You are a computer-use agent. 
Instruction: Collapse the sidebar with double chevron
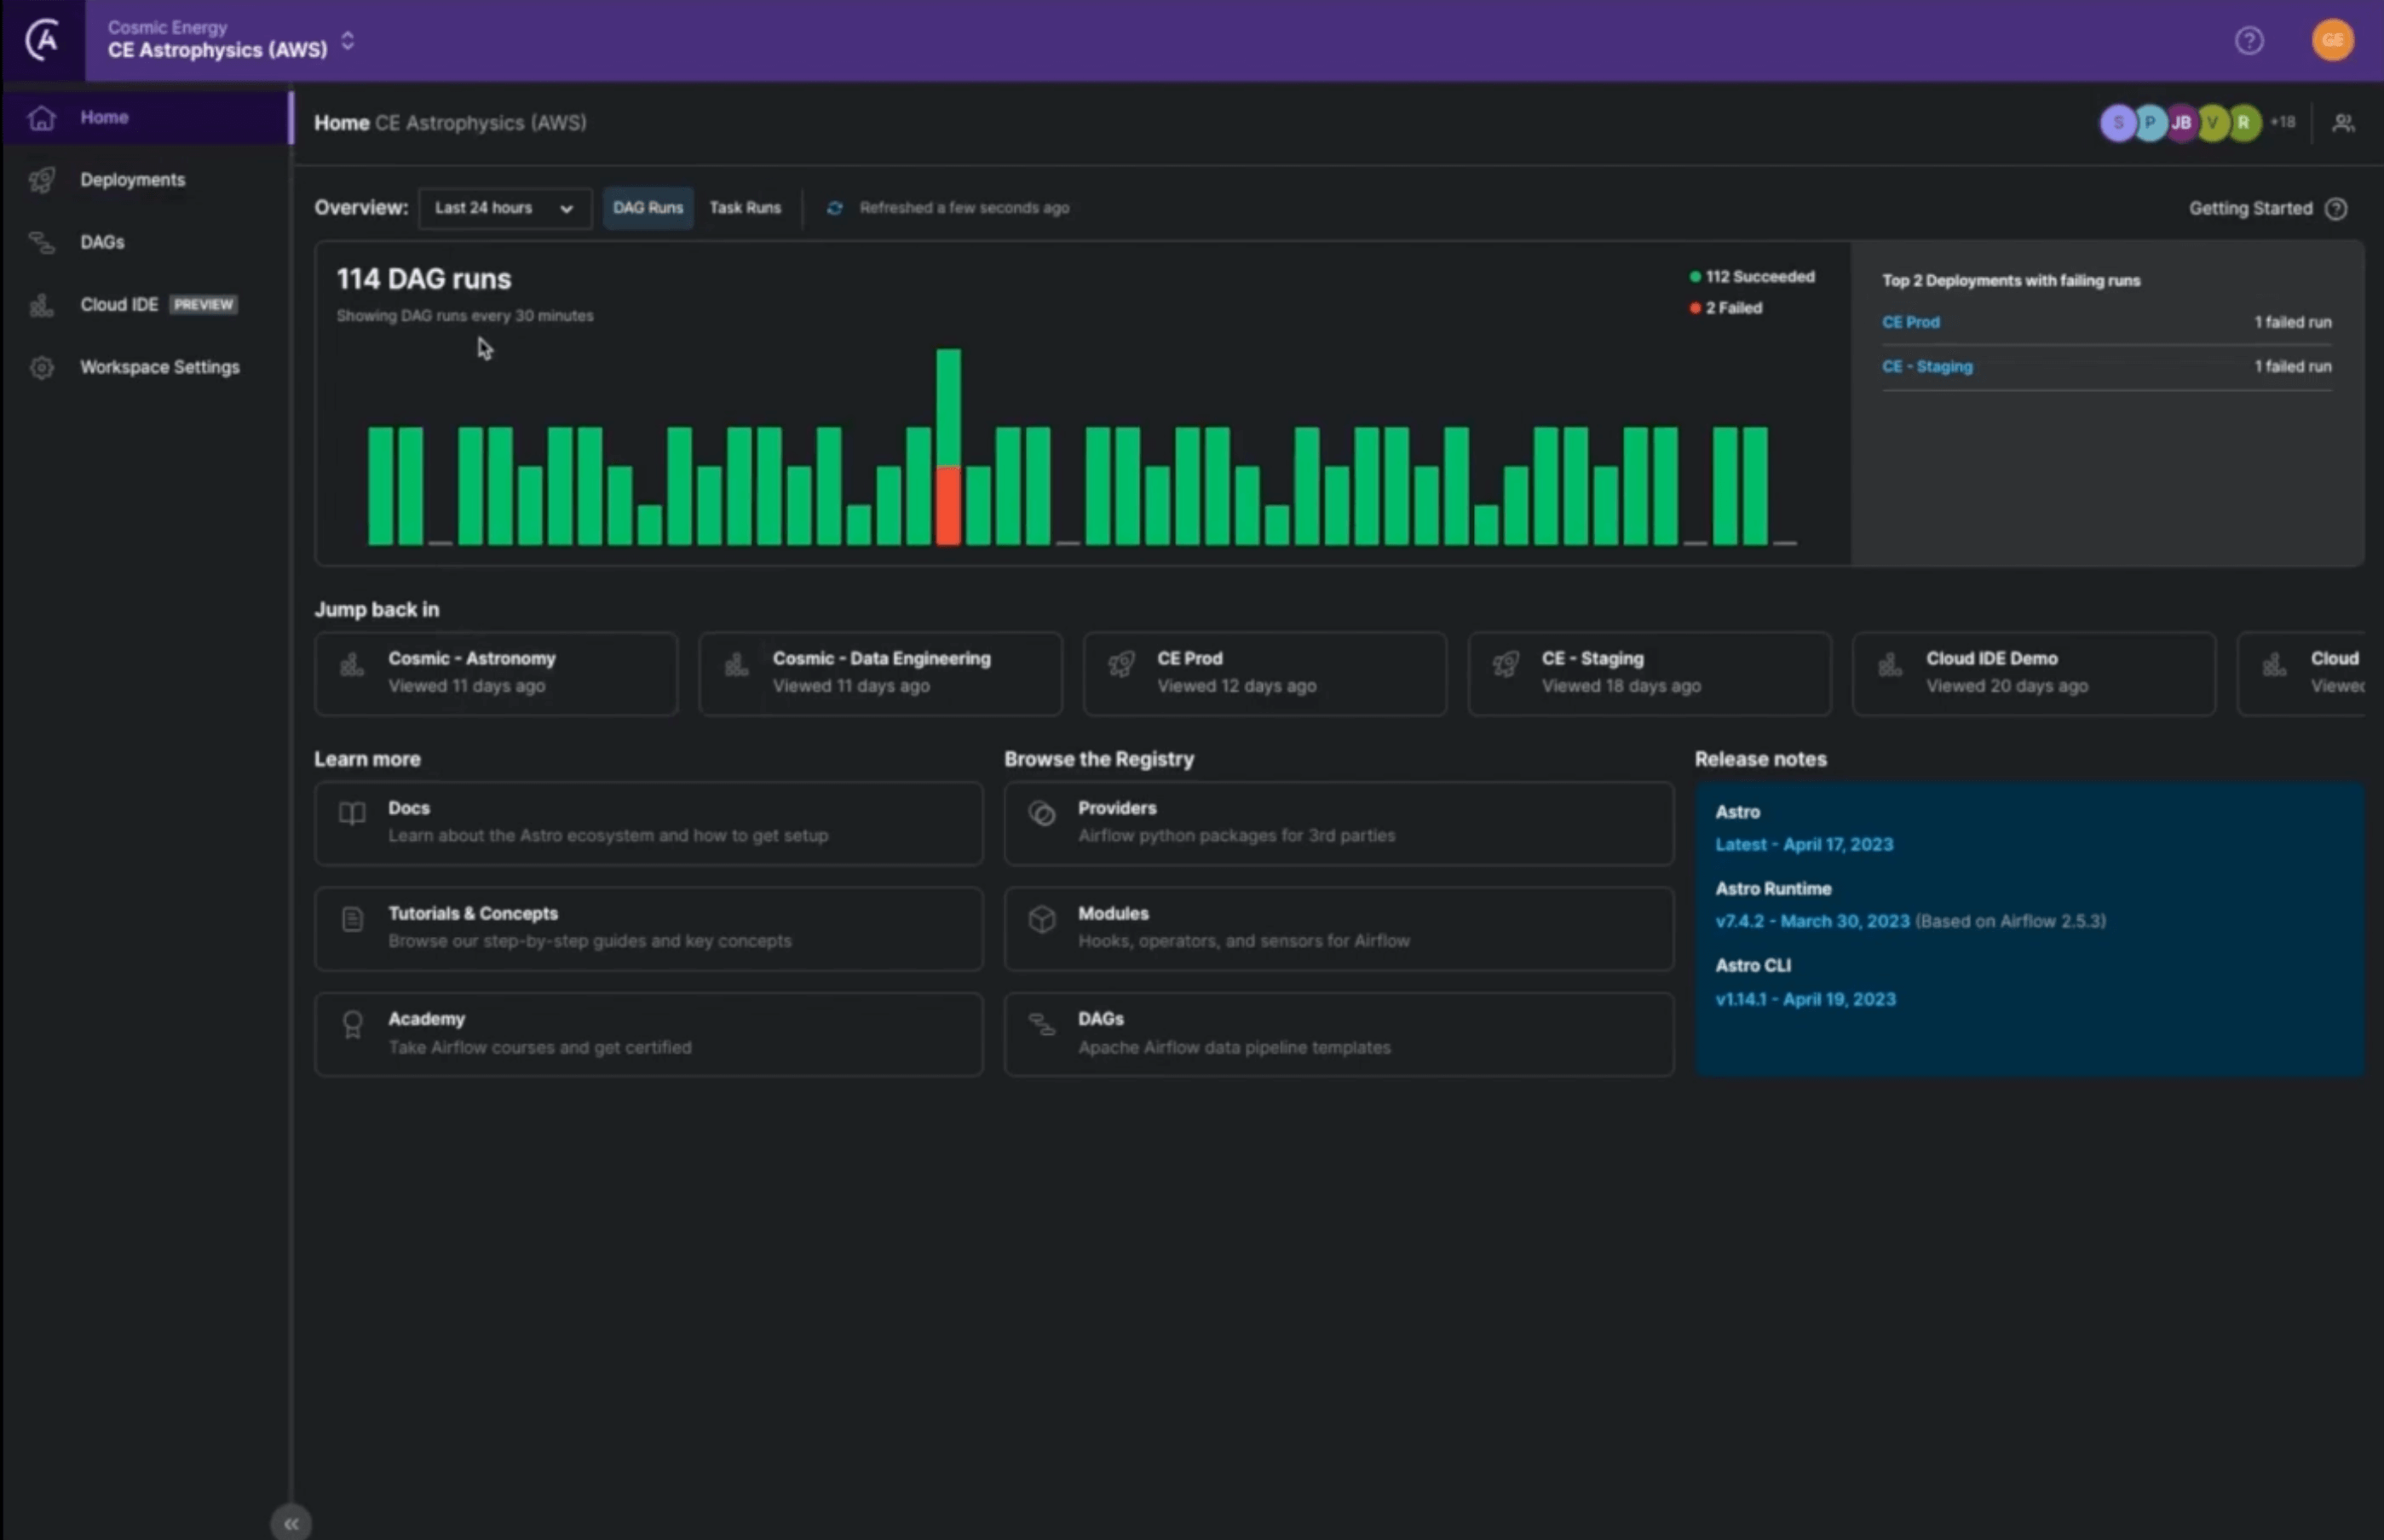[x=291, y=1523]
